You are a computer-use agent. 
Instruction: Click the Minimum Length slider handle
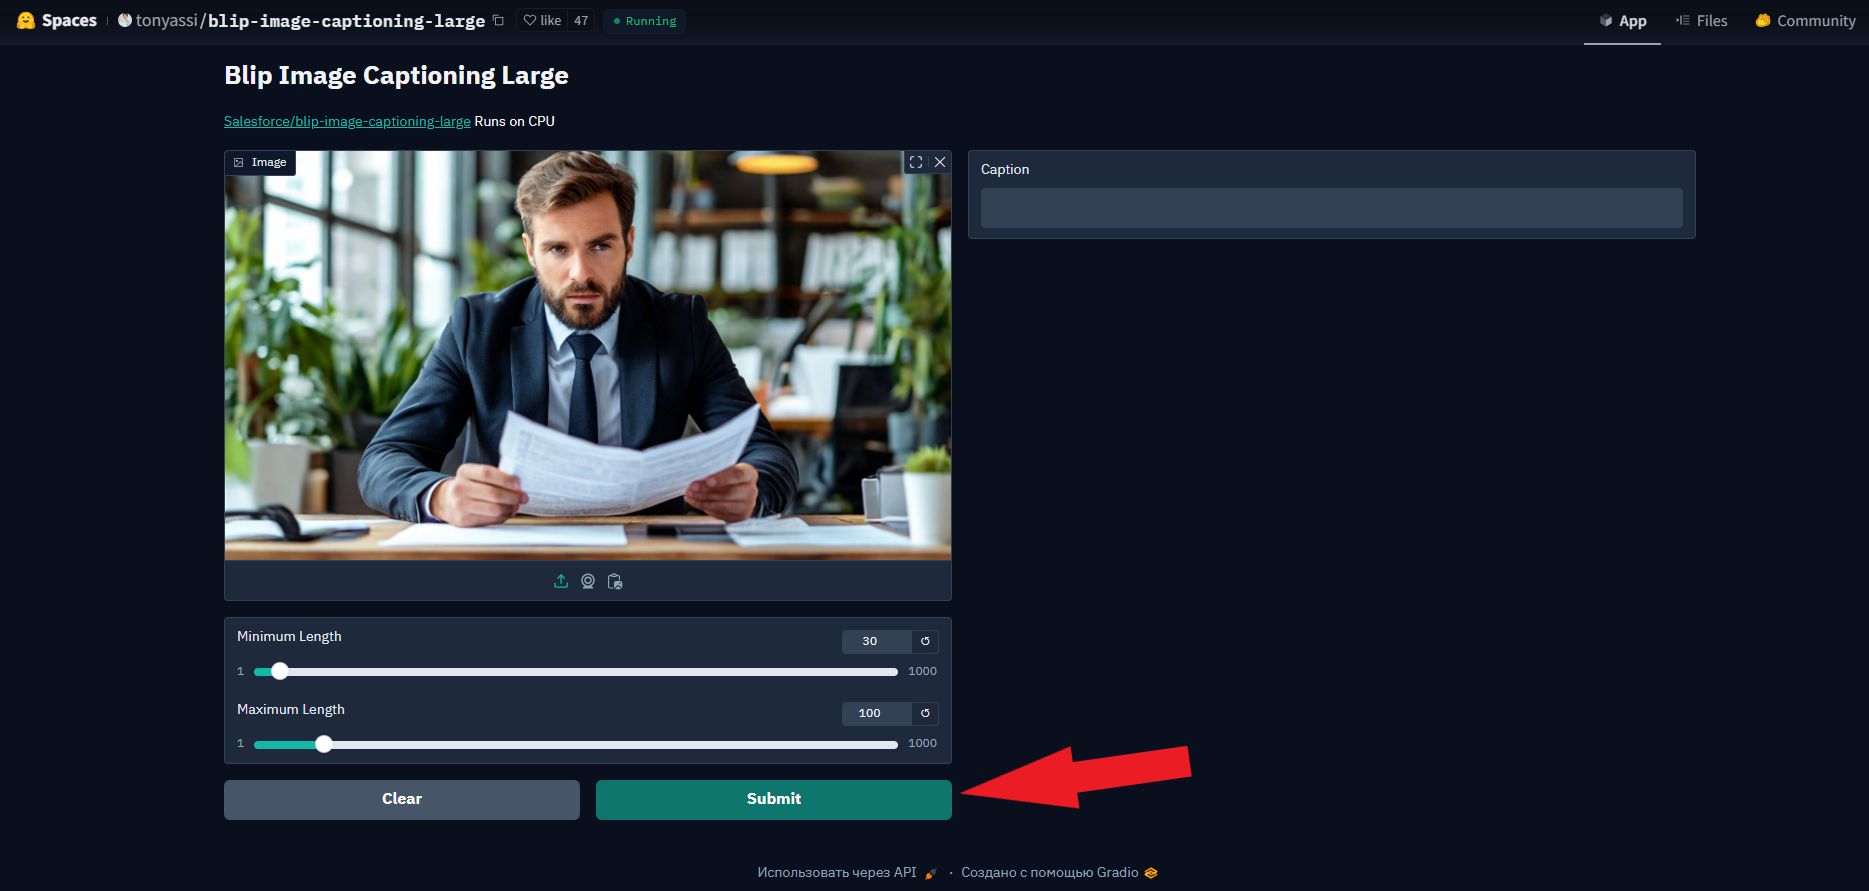click(x=280, y=671)
